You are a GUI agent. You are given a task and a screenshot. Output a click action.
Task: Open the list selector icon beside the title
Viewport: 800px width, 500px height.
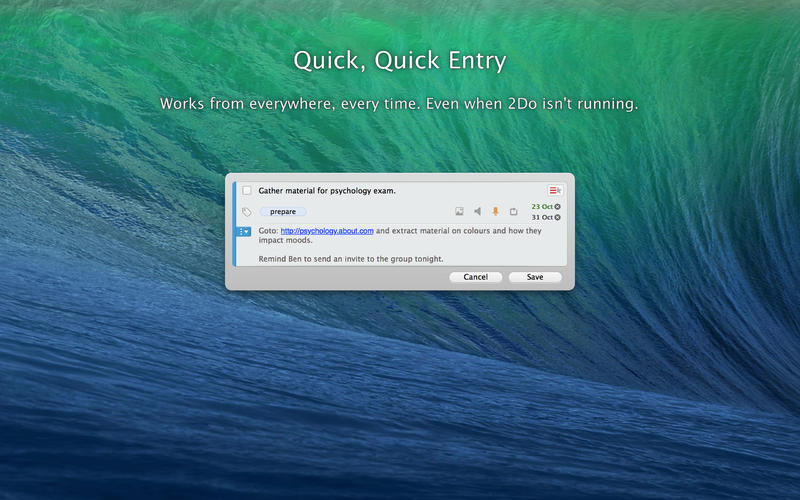tap(555, 191)
